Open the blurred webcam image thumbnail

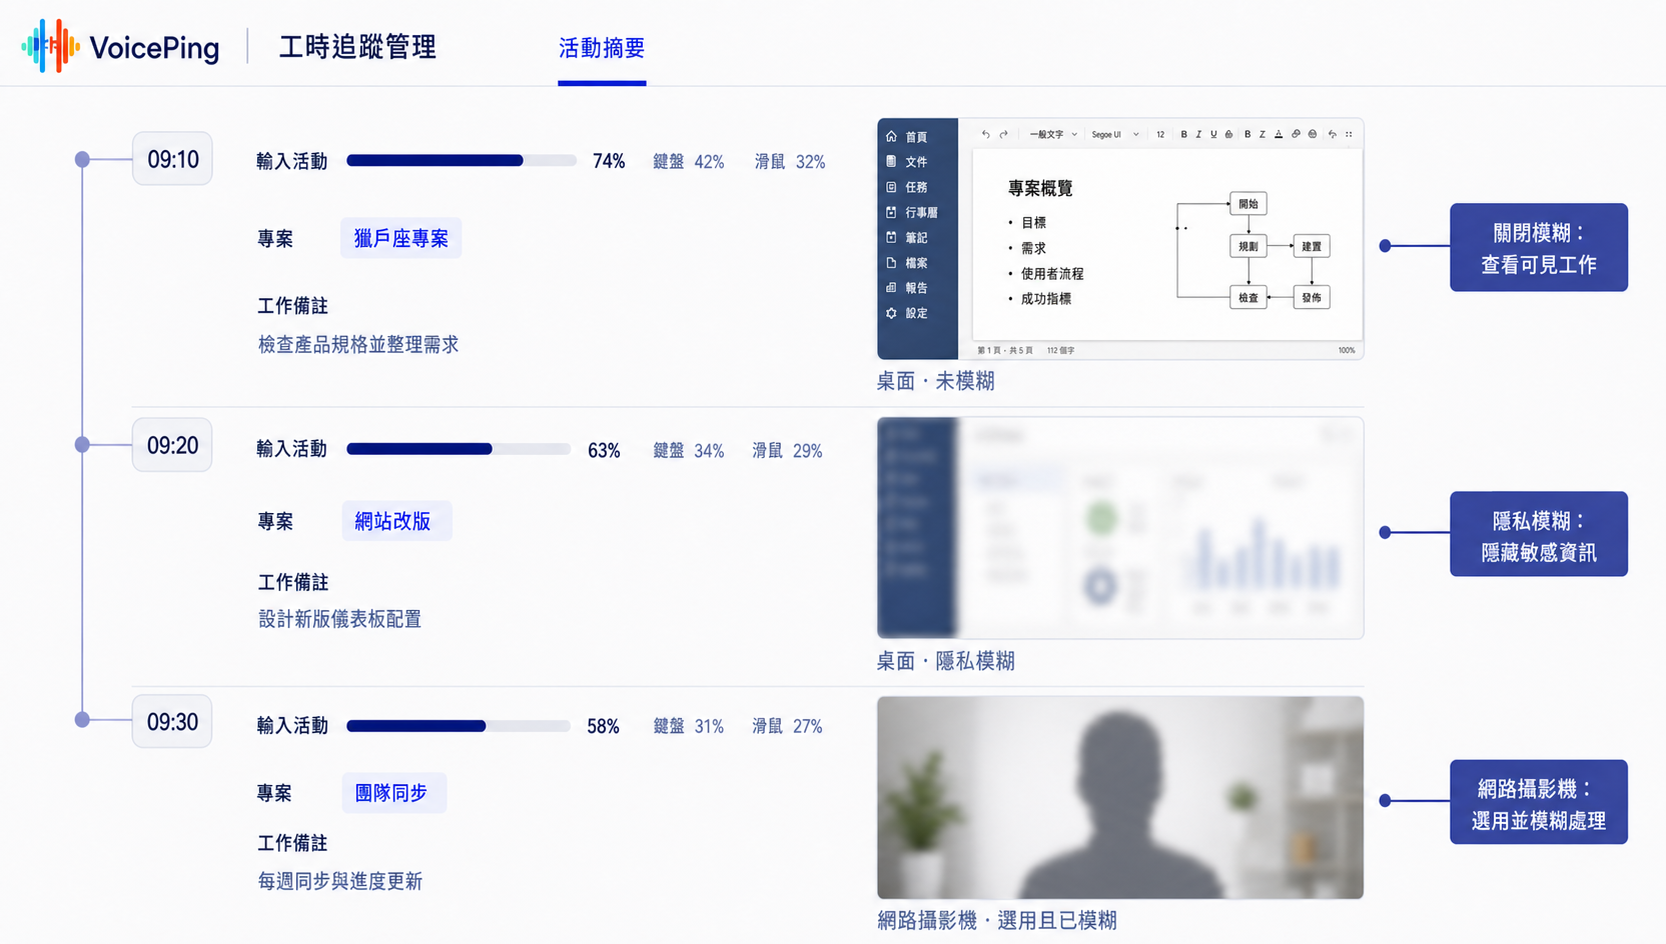1120,798
